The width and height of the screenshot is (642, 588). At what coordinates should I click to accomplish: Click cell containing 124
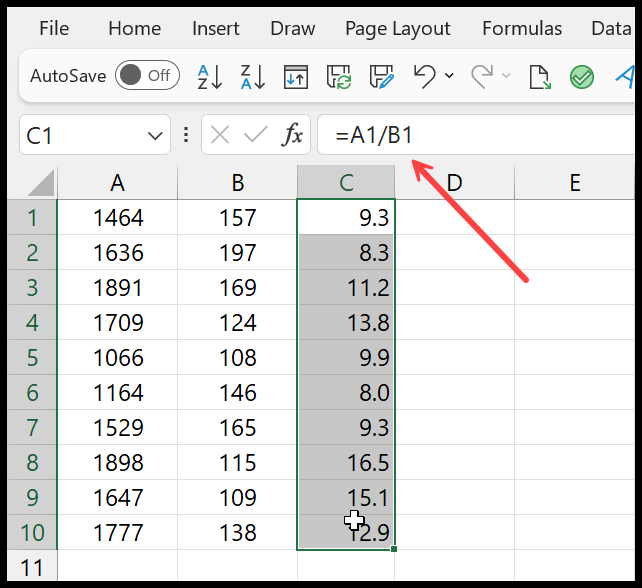[237, 322]
